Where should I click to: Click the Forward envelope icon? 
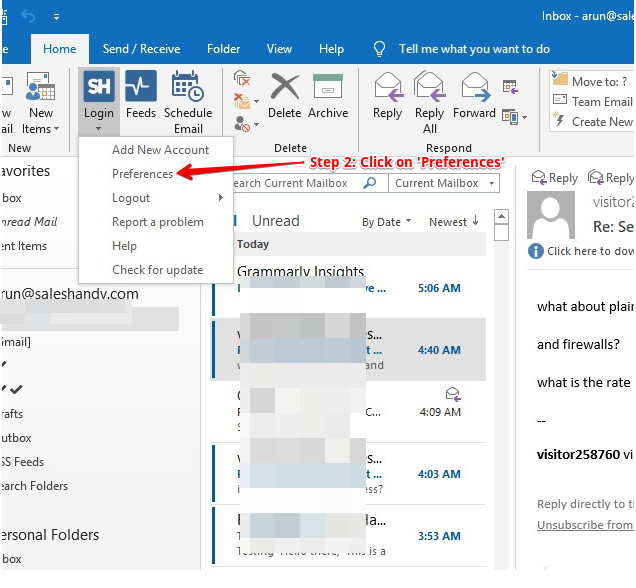[x=475, y=86]
